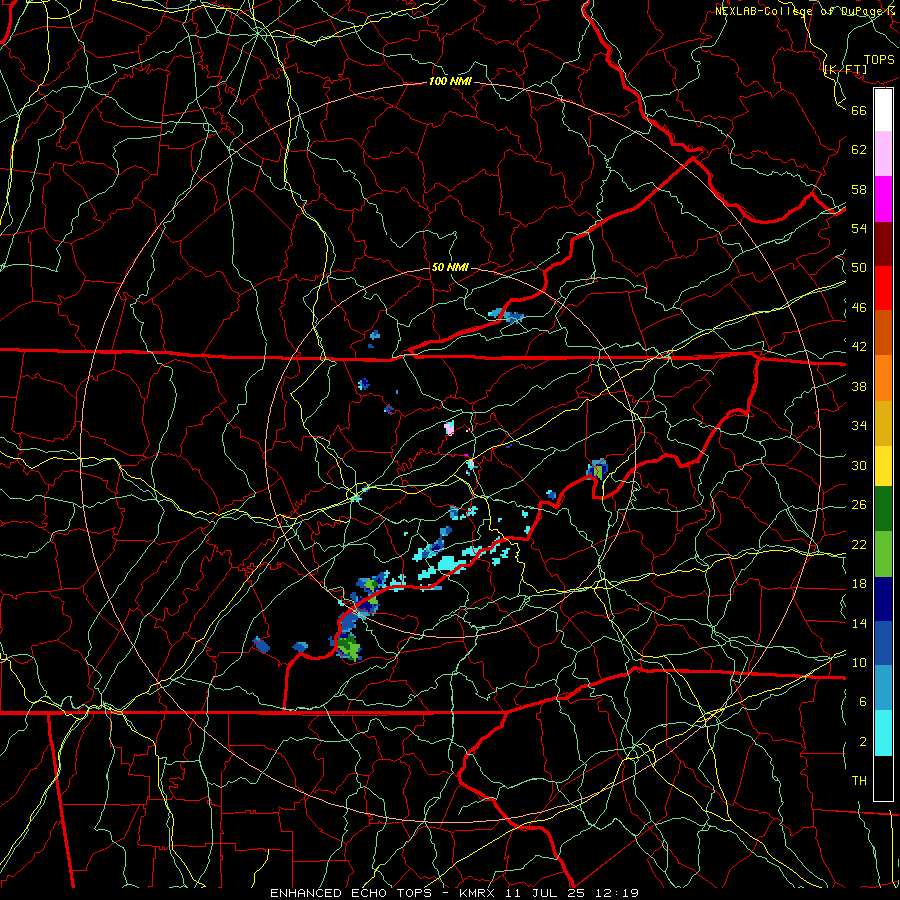The image size is (900, 900).
Task: Select the light blue legend swatch
Action: [x=883, y=688]
